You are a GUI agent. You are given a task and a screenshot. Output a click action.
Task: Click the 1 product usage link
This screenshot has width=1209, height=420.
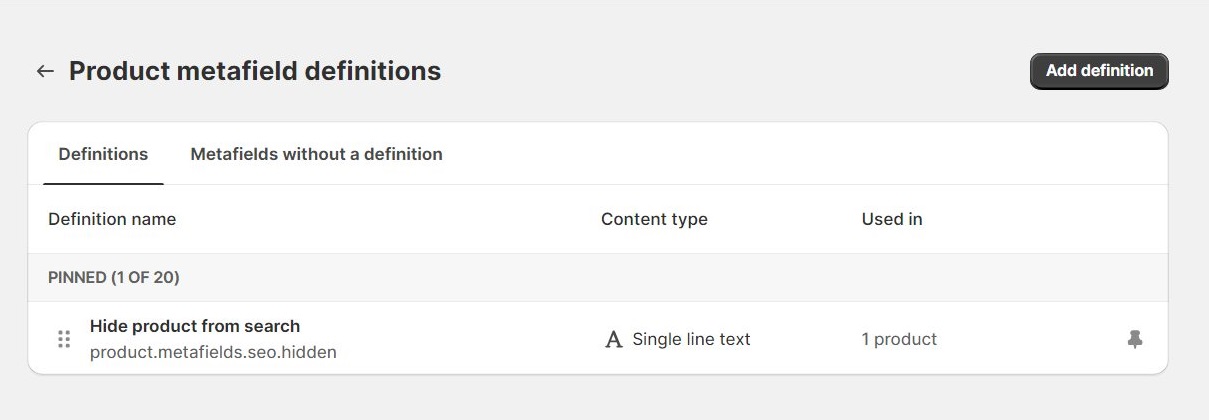899,339
